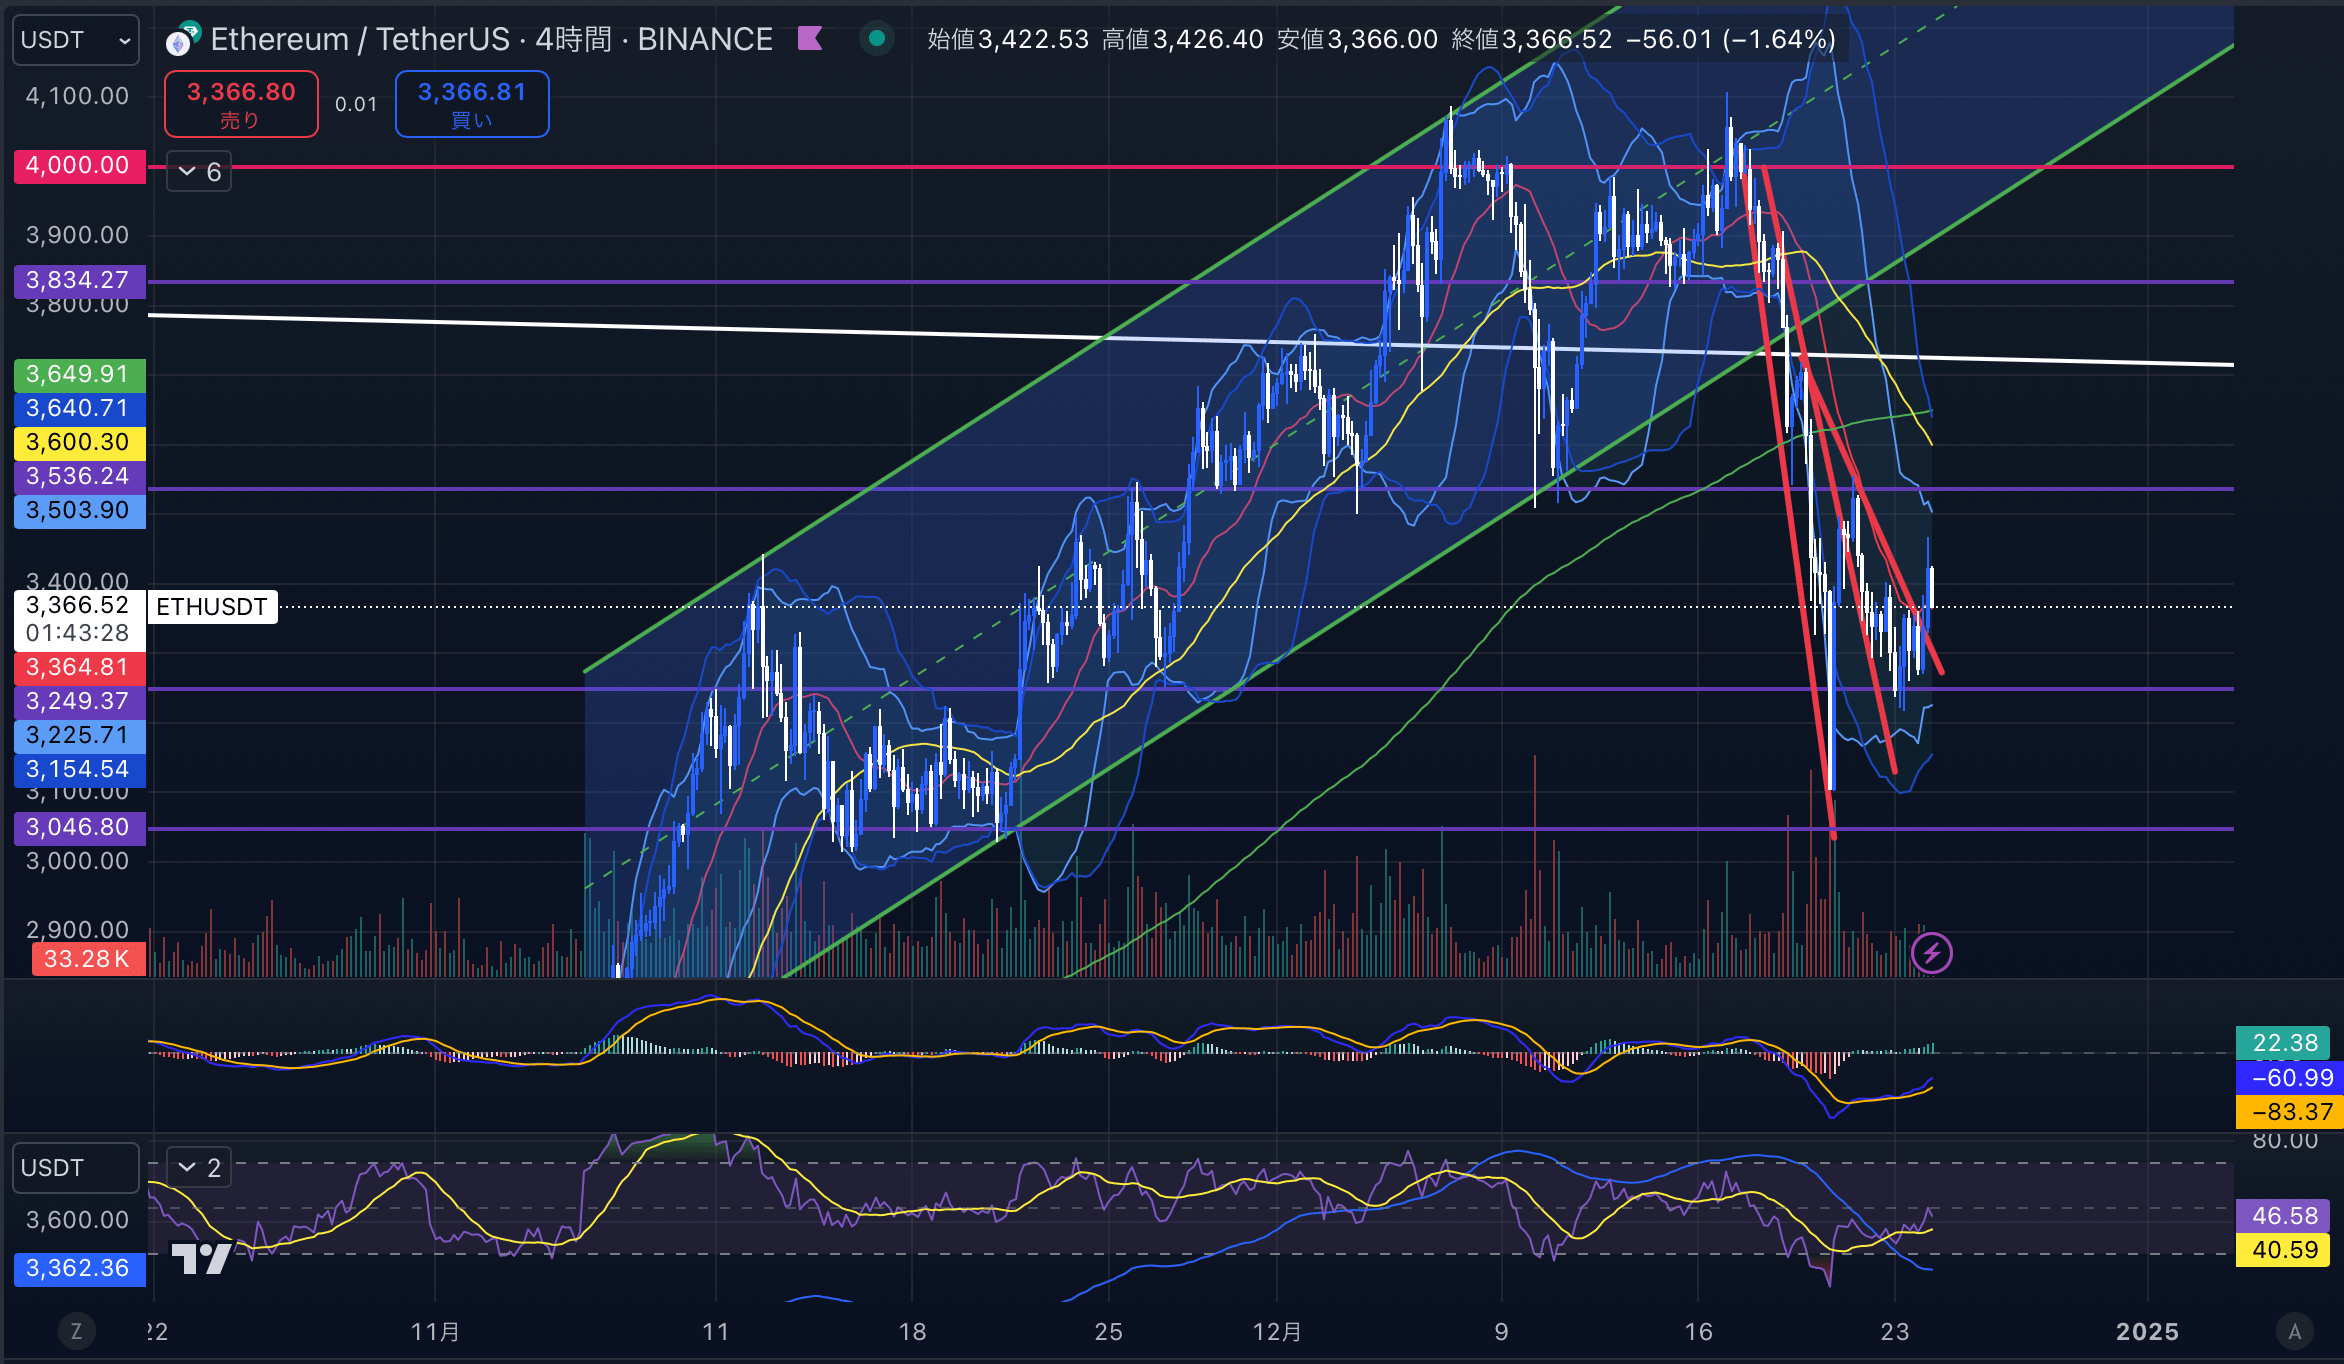
Task: Click the -60.99 MACD value label
Action: (x=2290, y=1078)
